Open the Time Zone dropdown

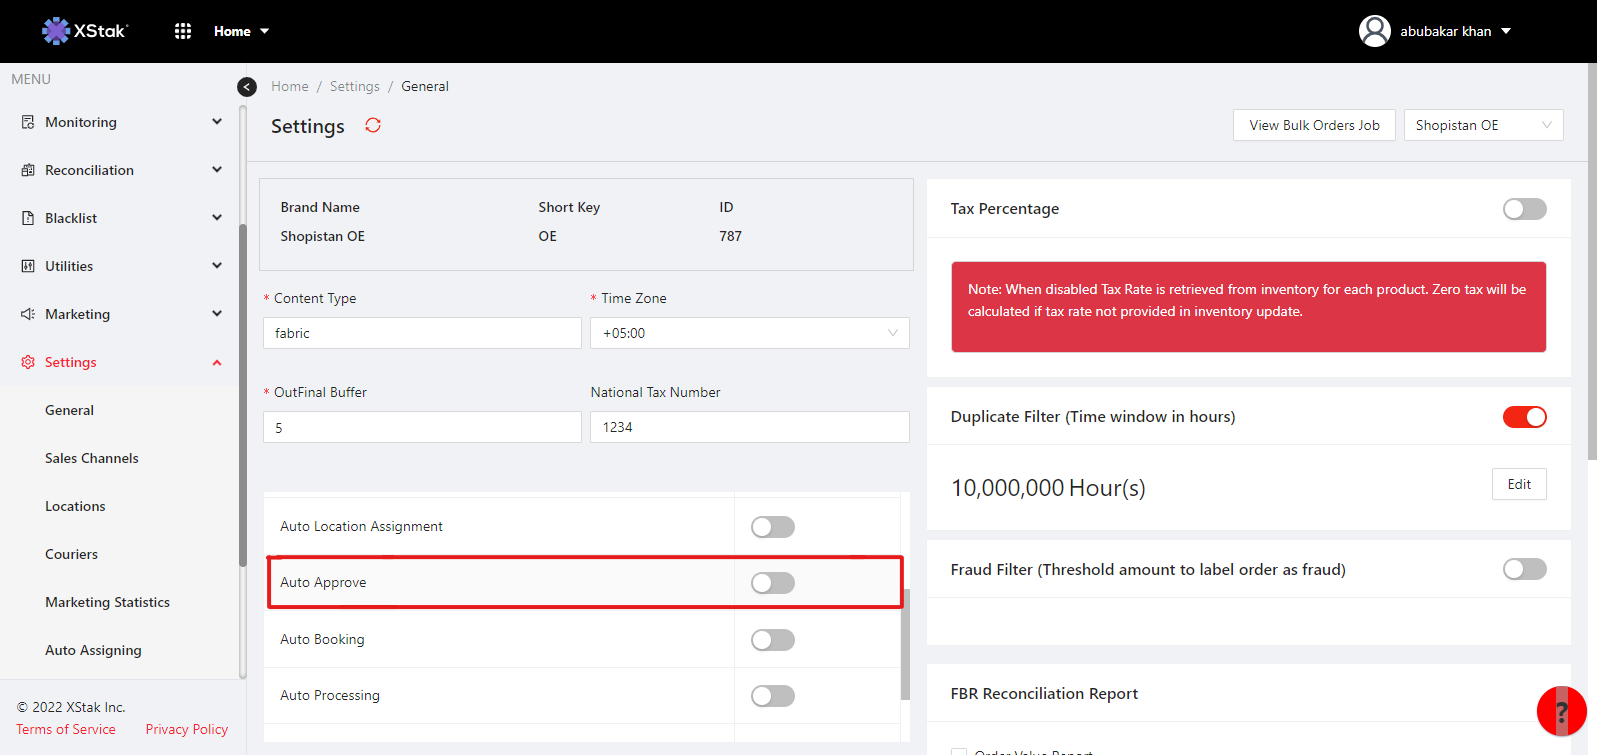pyautogui.click(x=749, y=333)
